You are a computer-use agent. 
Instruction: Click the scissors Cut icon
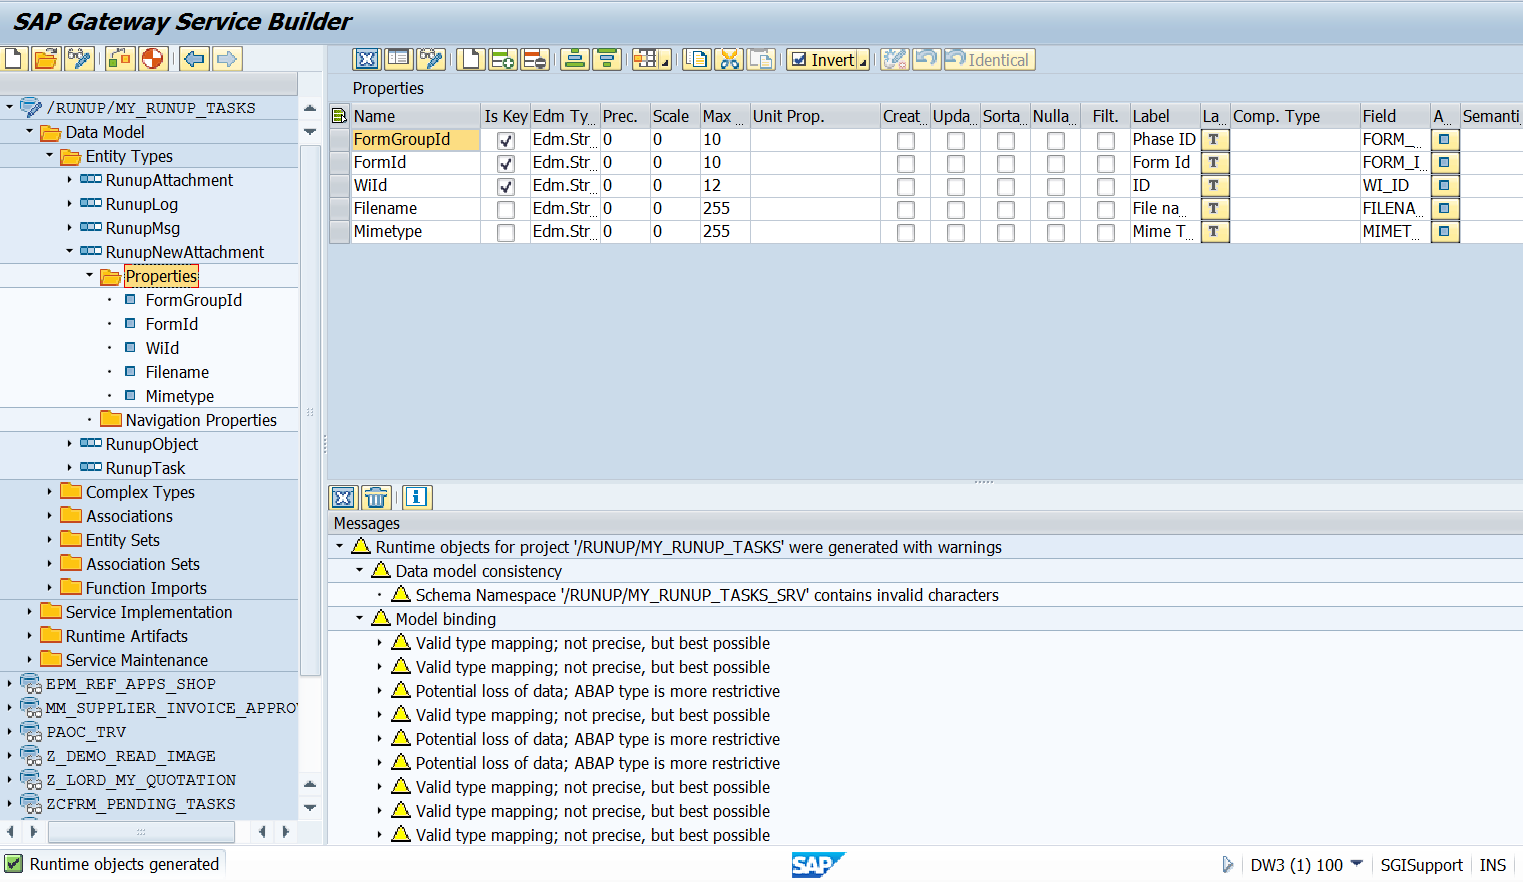[x=729, y=60]
